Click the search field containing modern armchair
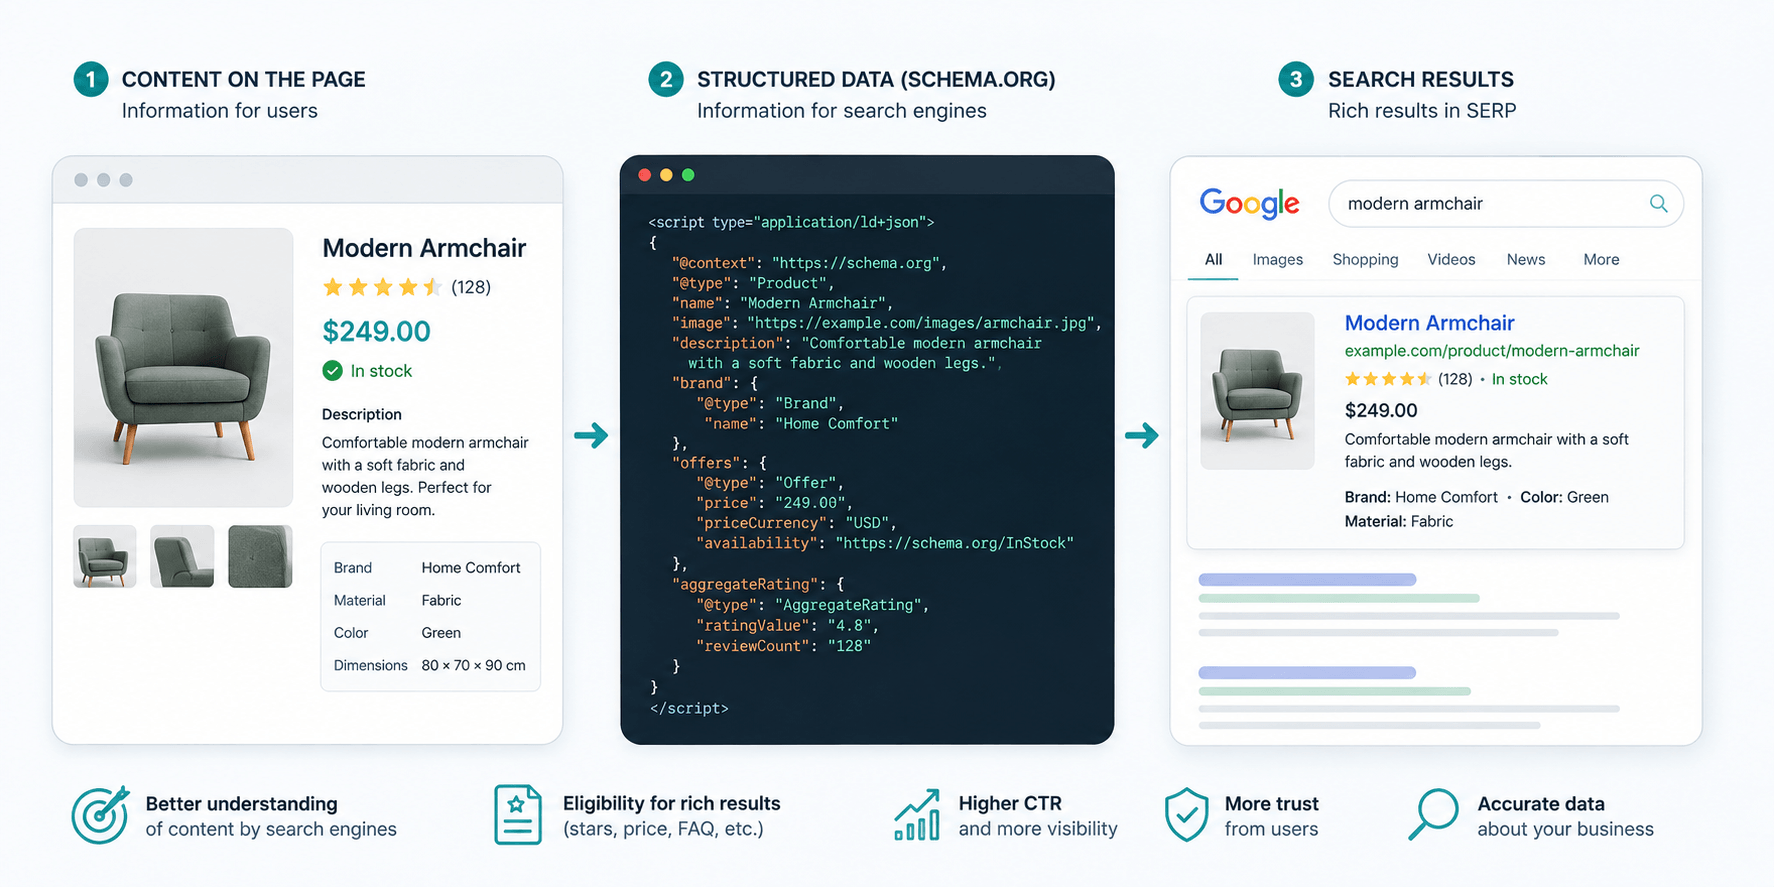Image resolution: width=1774 pixels, height=887 pixels. 1506,204
